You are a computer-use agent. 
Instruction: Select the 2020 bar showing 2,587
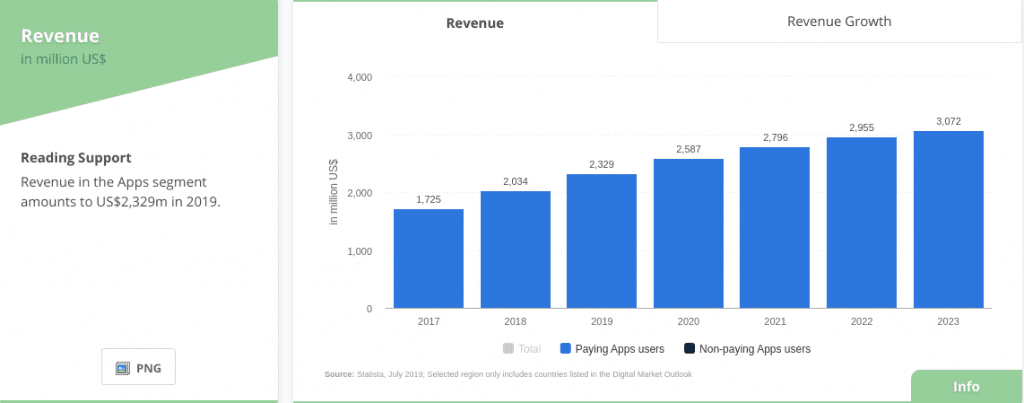(x=688, y=233)
